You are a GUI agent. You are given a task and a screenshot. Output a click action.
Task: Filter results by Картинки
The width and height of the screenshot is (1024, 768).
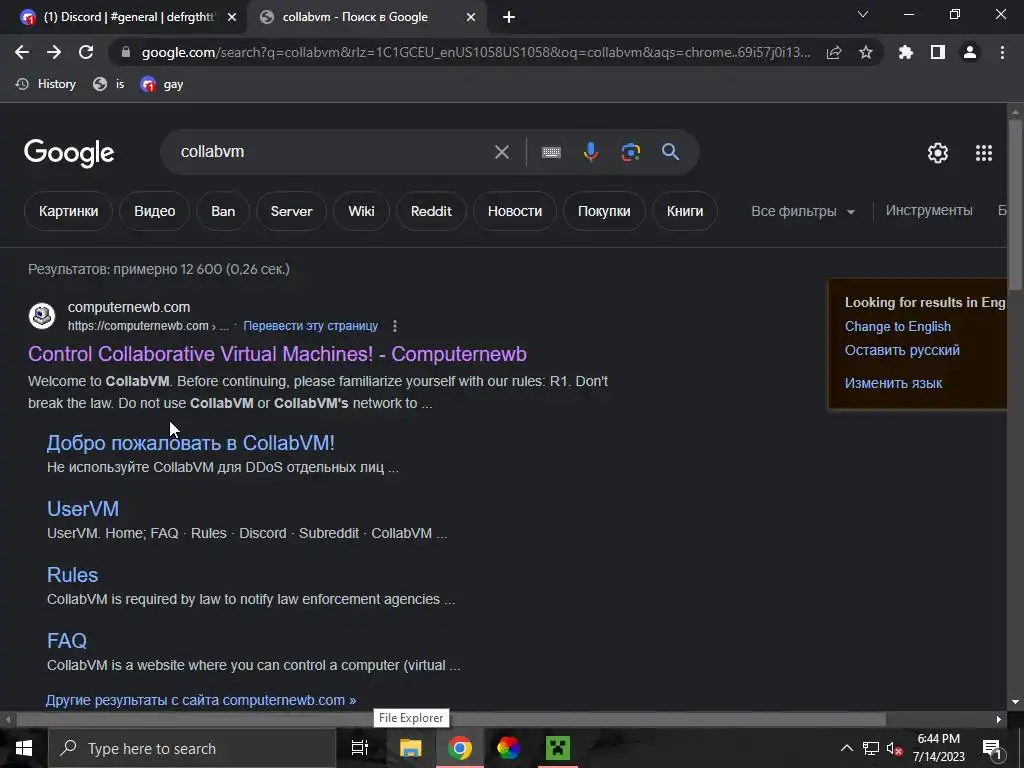pyautogui.click(x=69, y=211)
